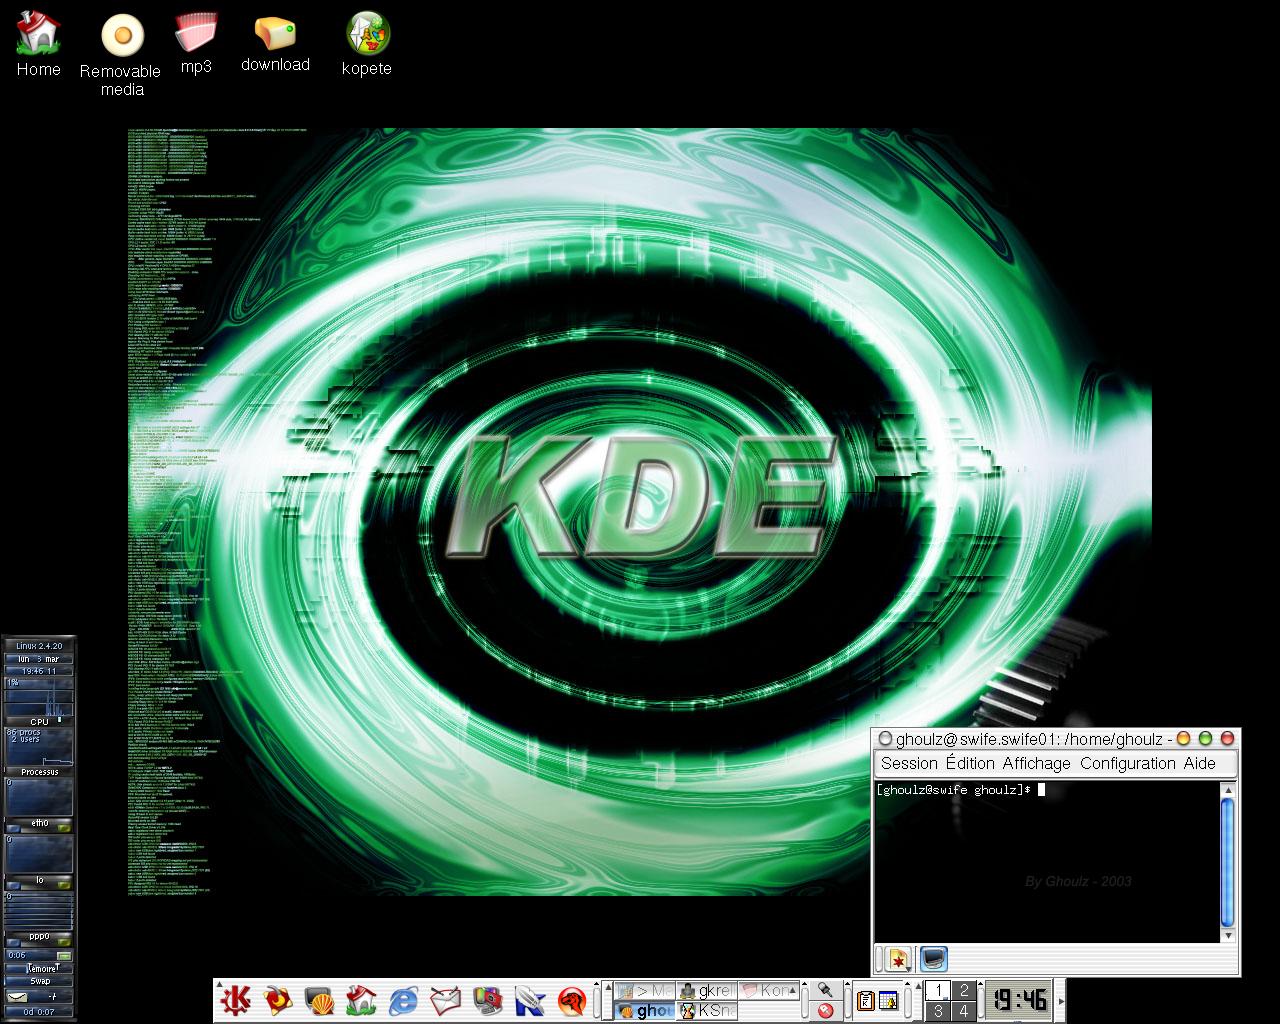Open the Klipper clipboard tray icon

867,1000
